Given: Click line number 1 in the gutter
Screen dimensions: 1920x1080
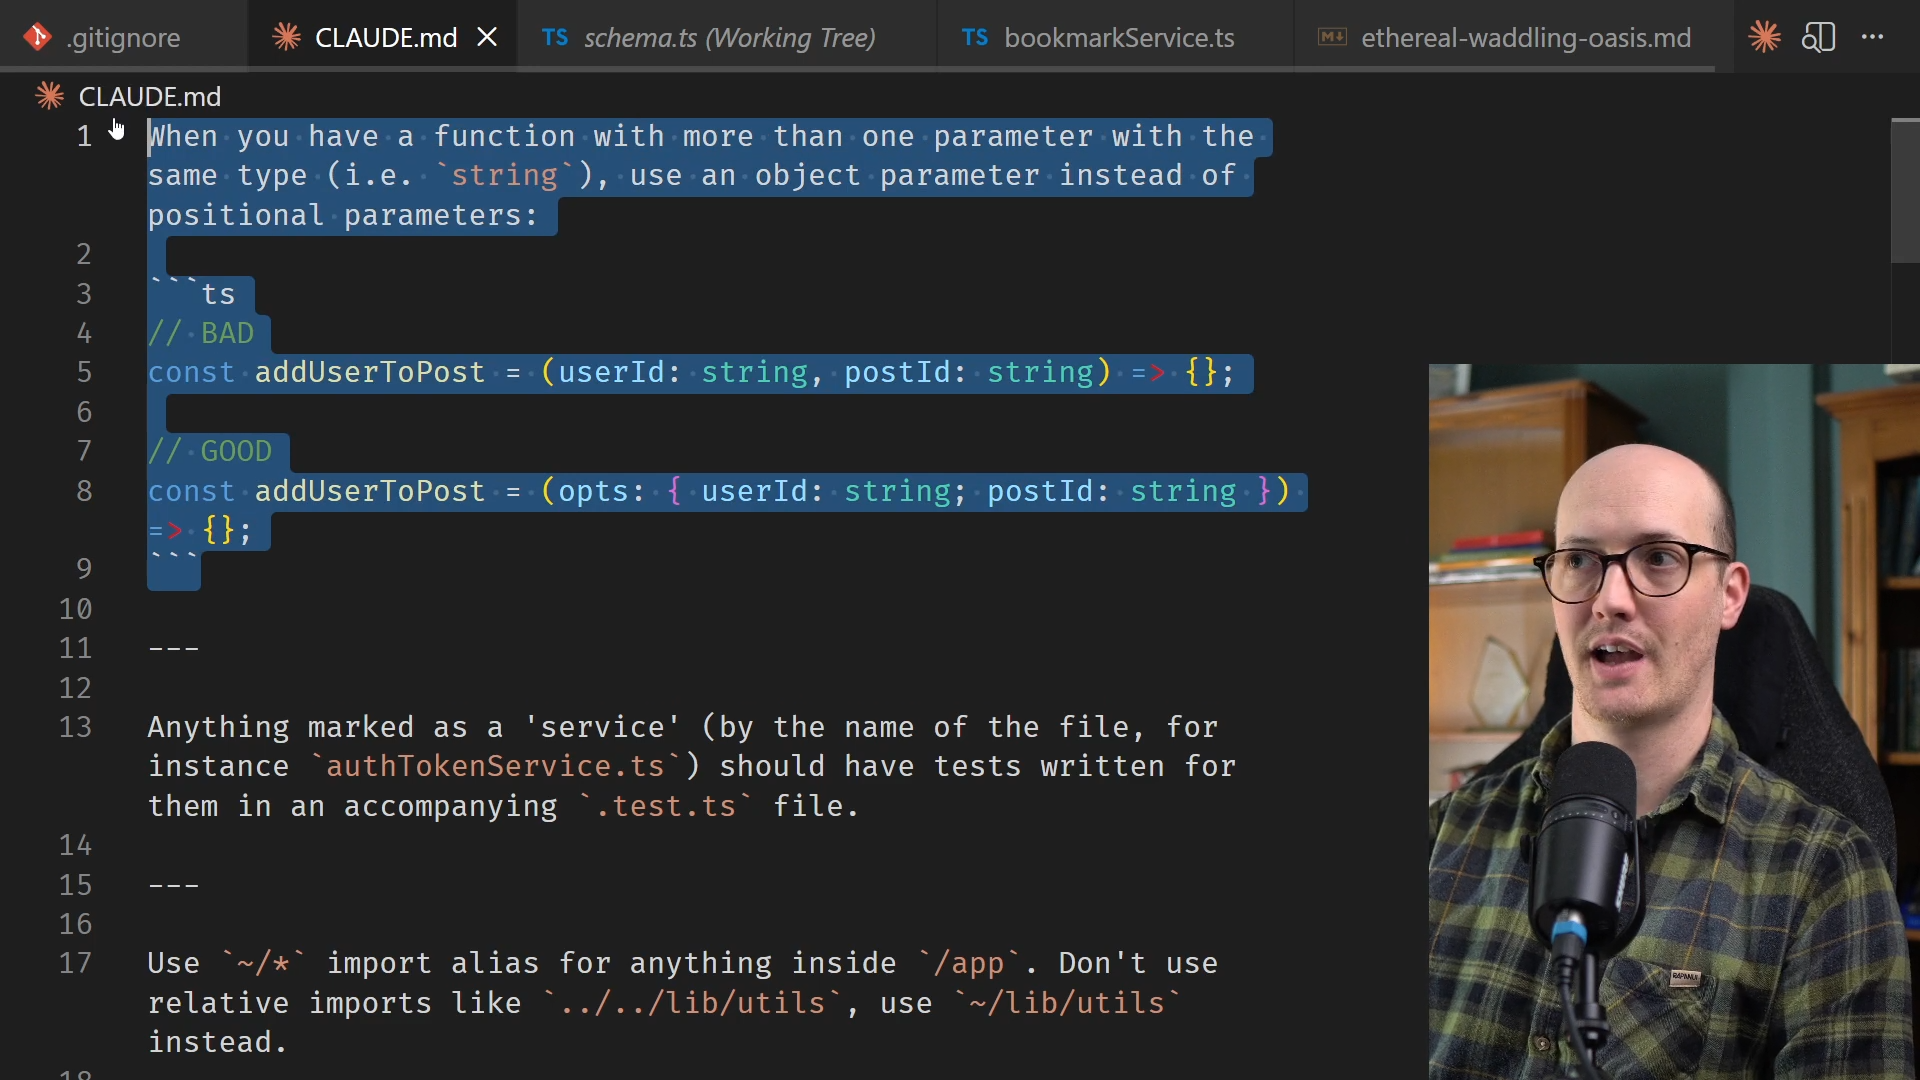Looking at the screenshot, I should [x=84, y=136].
